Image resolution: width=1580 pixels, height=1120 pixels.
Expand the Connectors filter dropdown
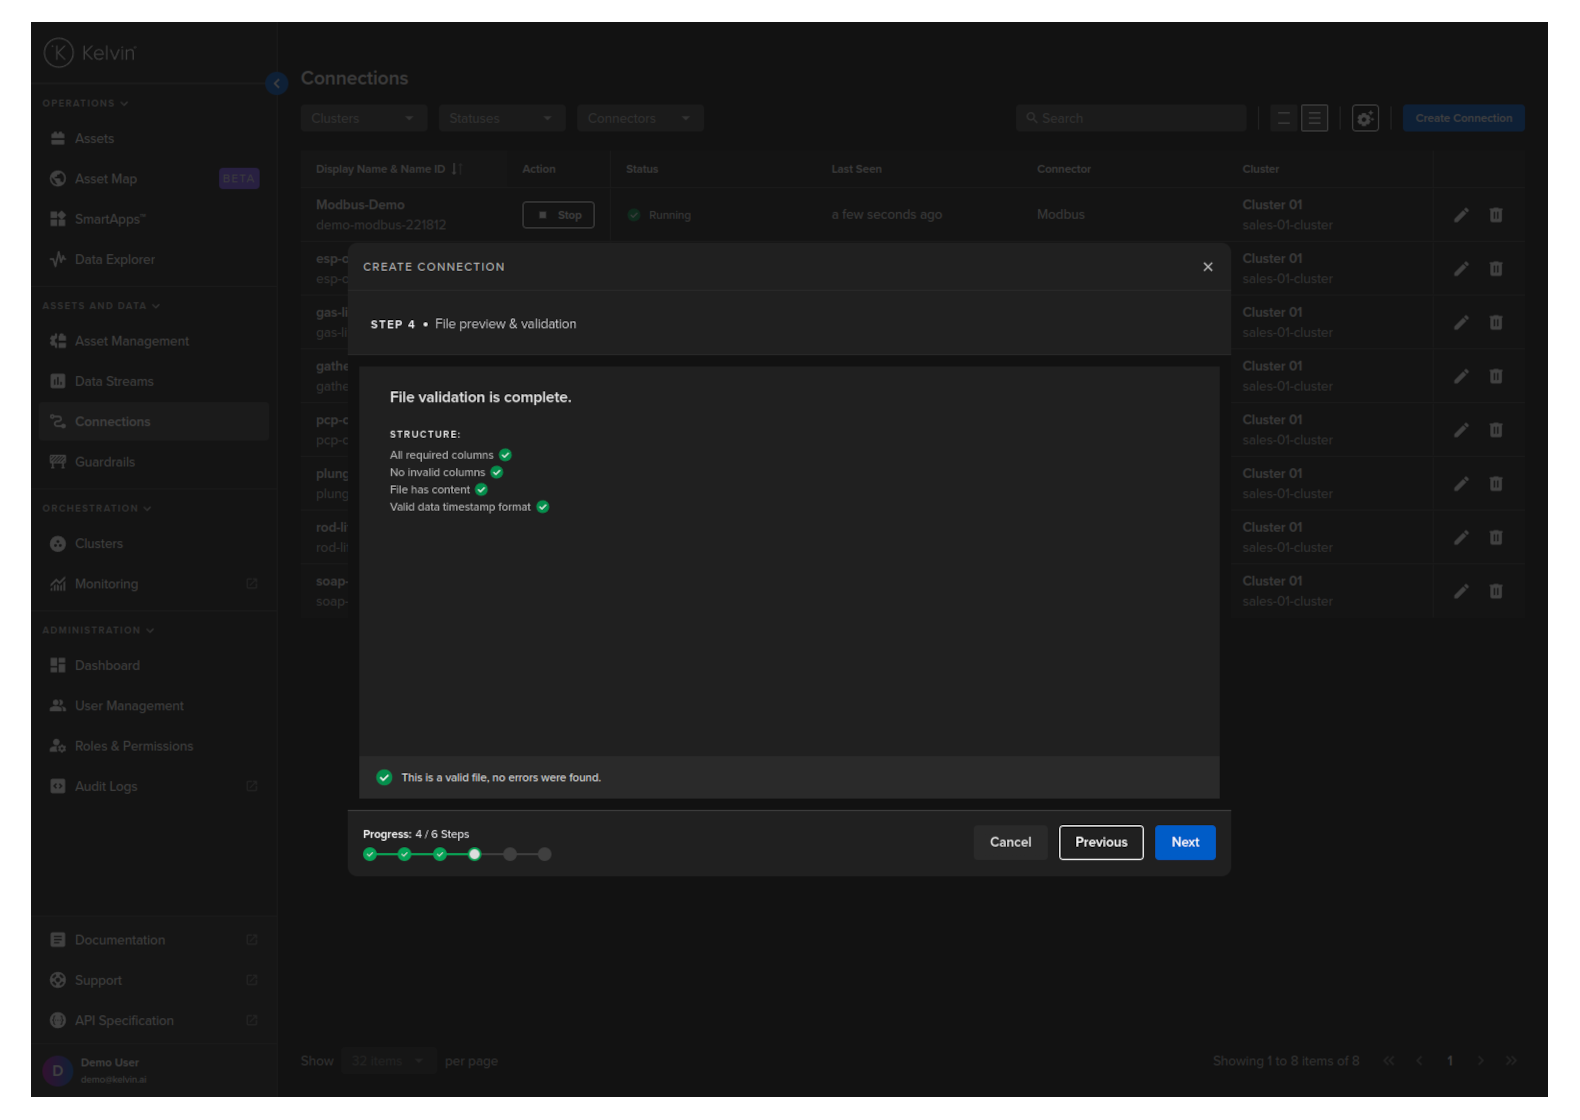(x=640, y=118)
